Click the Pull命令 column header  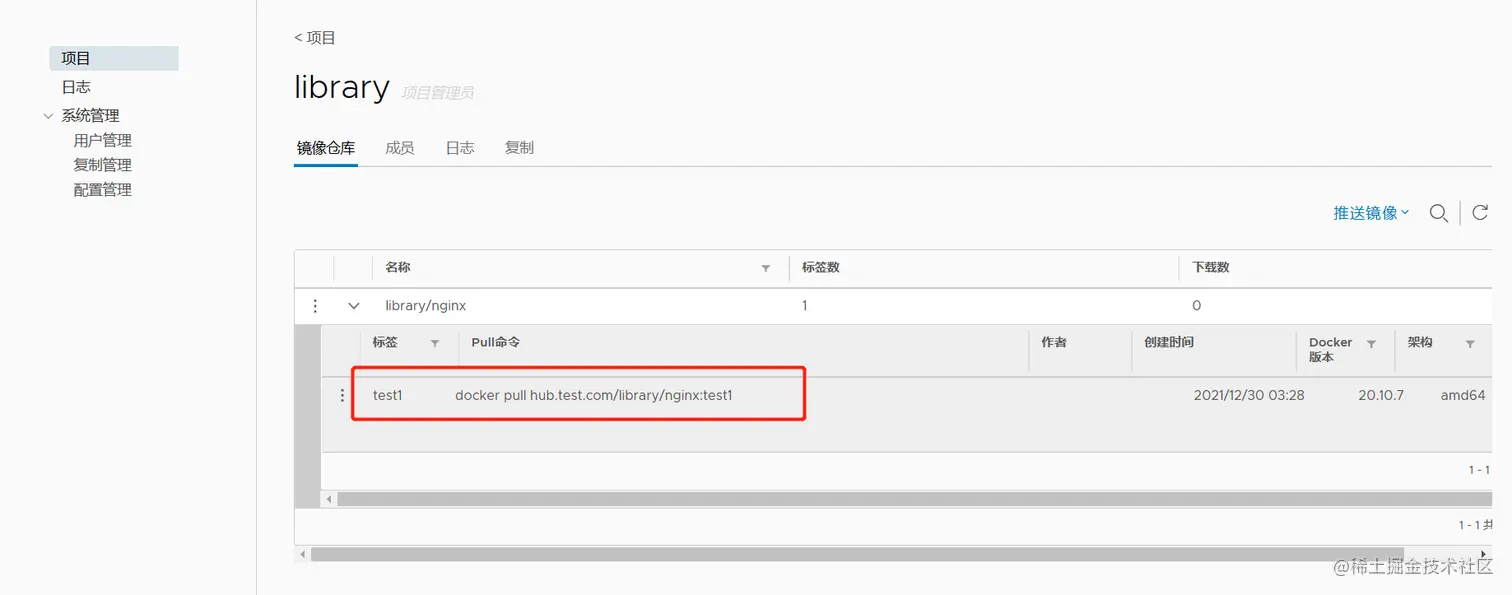click(x=496, y=342)
